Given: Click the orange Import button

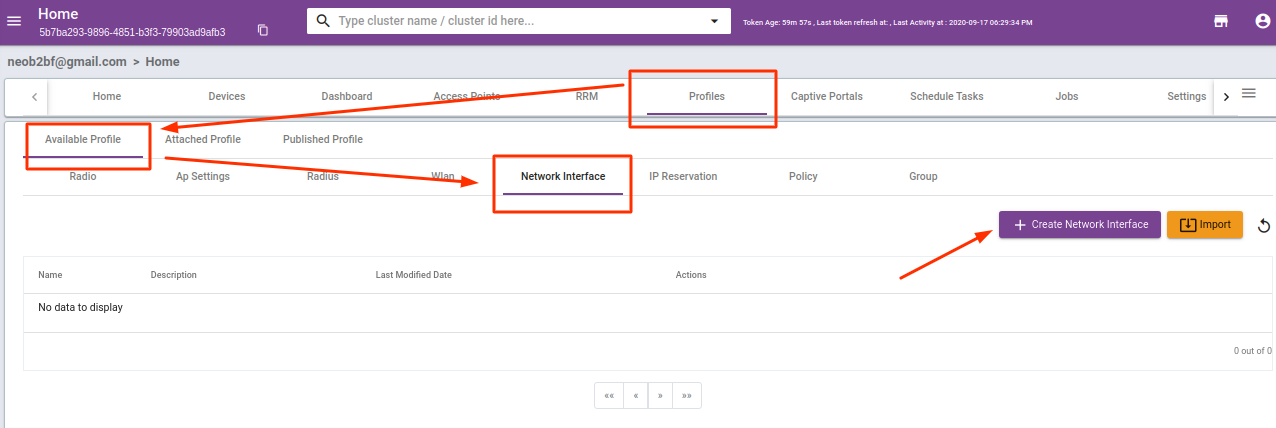Looking at the screenshot, I should (x=1204, y=225).
